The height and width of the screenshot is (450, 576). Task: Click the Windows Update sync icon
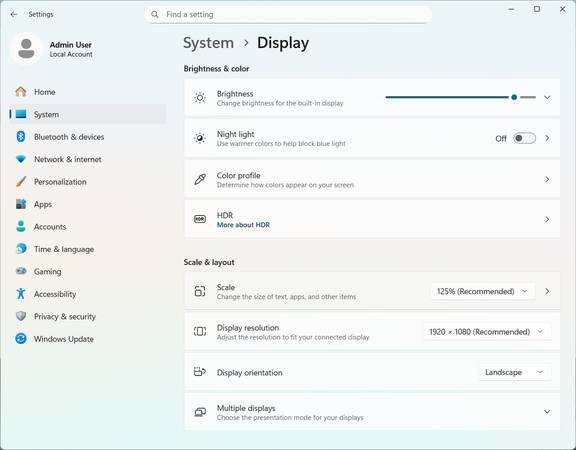(x=21, y=339)
